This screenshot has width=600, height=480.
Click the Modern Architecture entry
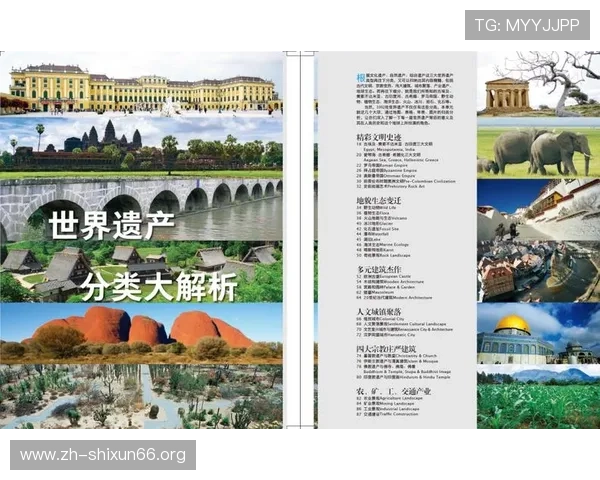[x=395, y=297]
